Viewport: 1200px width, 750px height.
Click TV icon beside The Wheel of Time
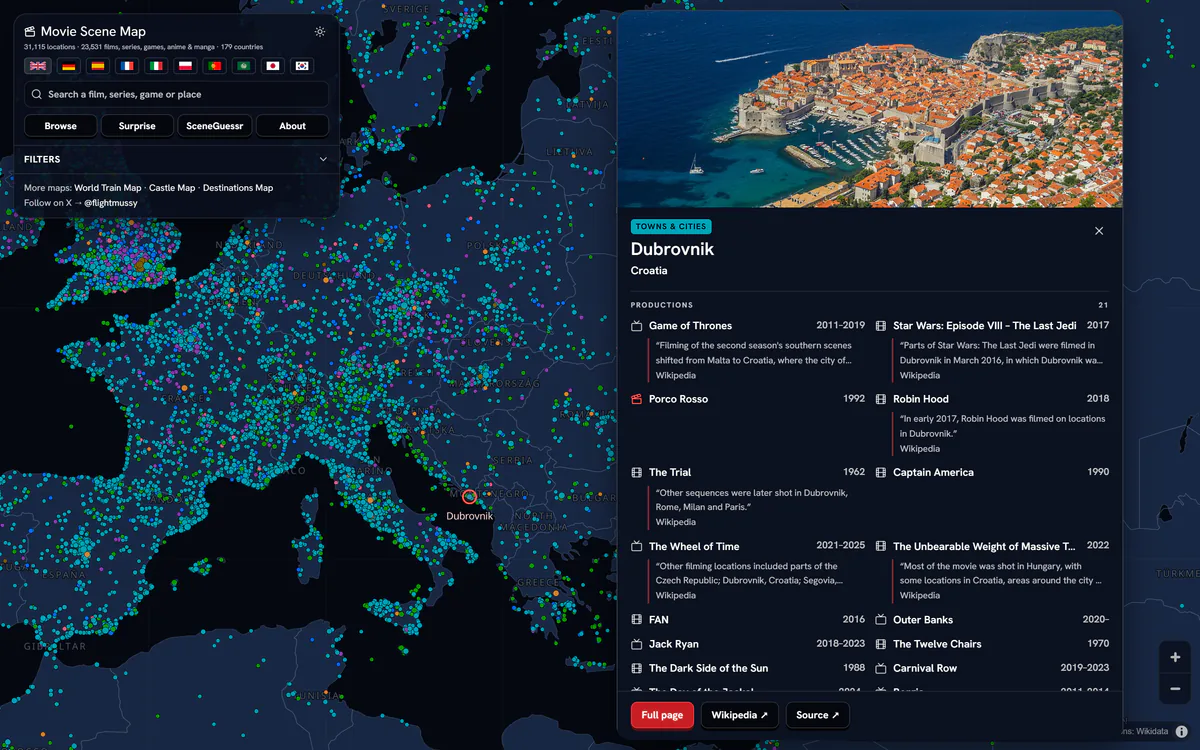tap(636, 546)
